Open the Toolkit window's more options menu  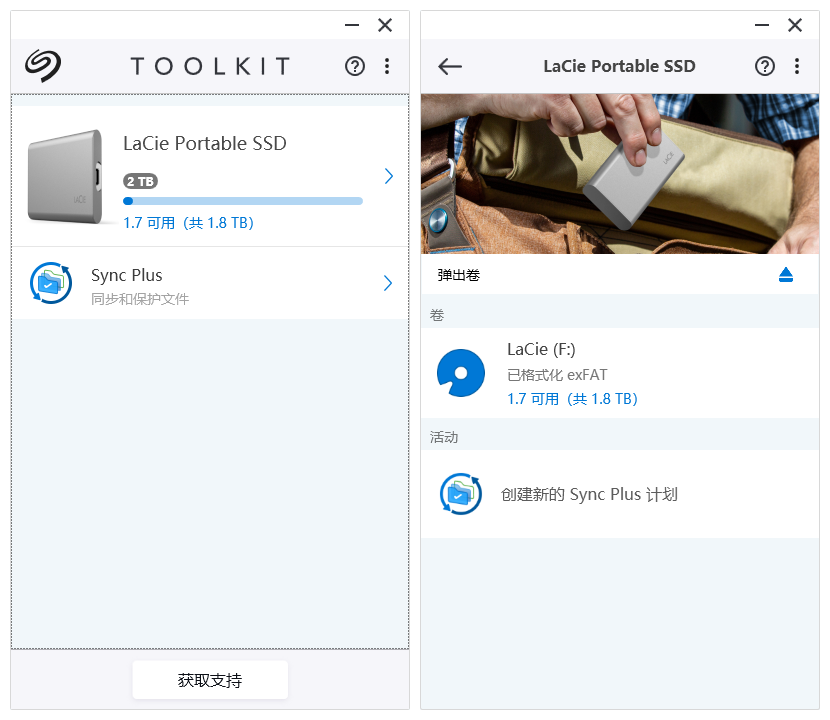tap(387, 66)
